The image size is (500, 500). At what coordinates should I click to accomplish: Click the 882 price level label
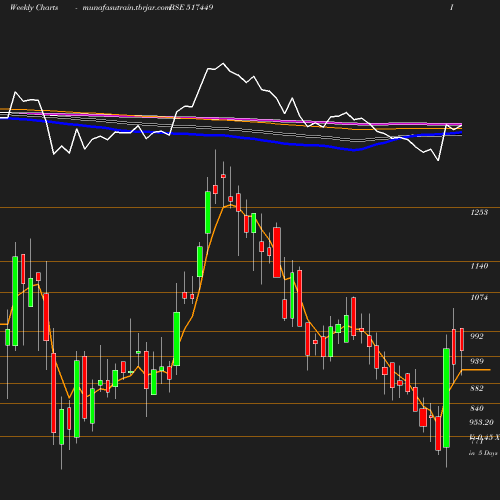pyautogui.click(x=477, y=388)
